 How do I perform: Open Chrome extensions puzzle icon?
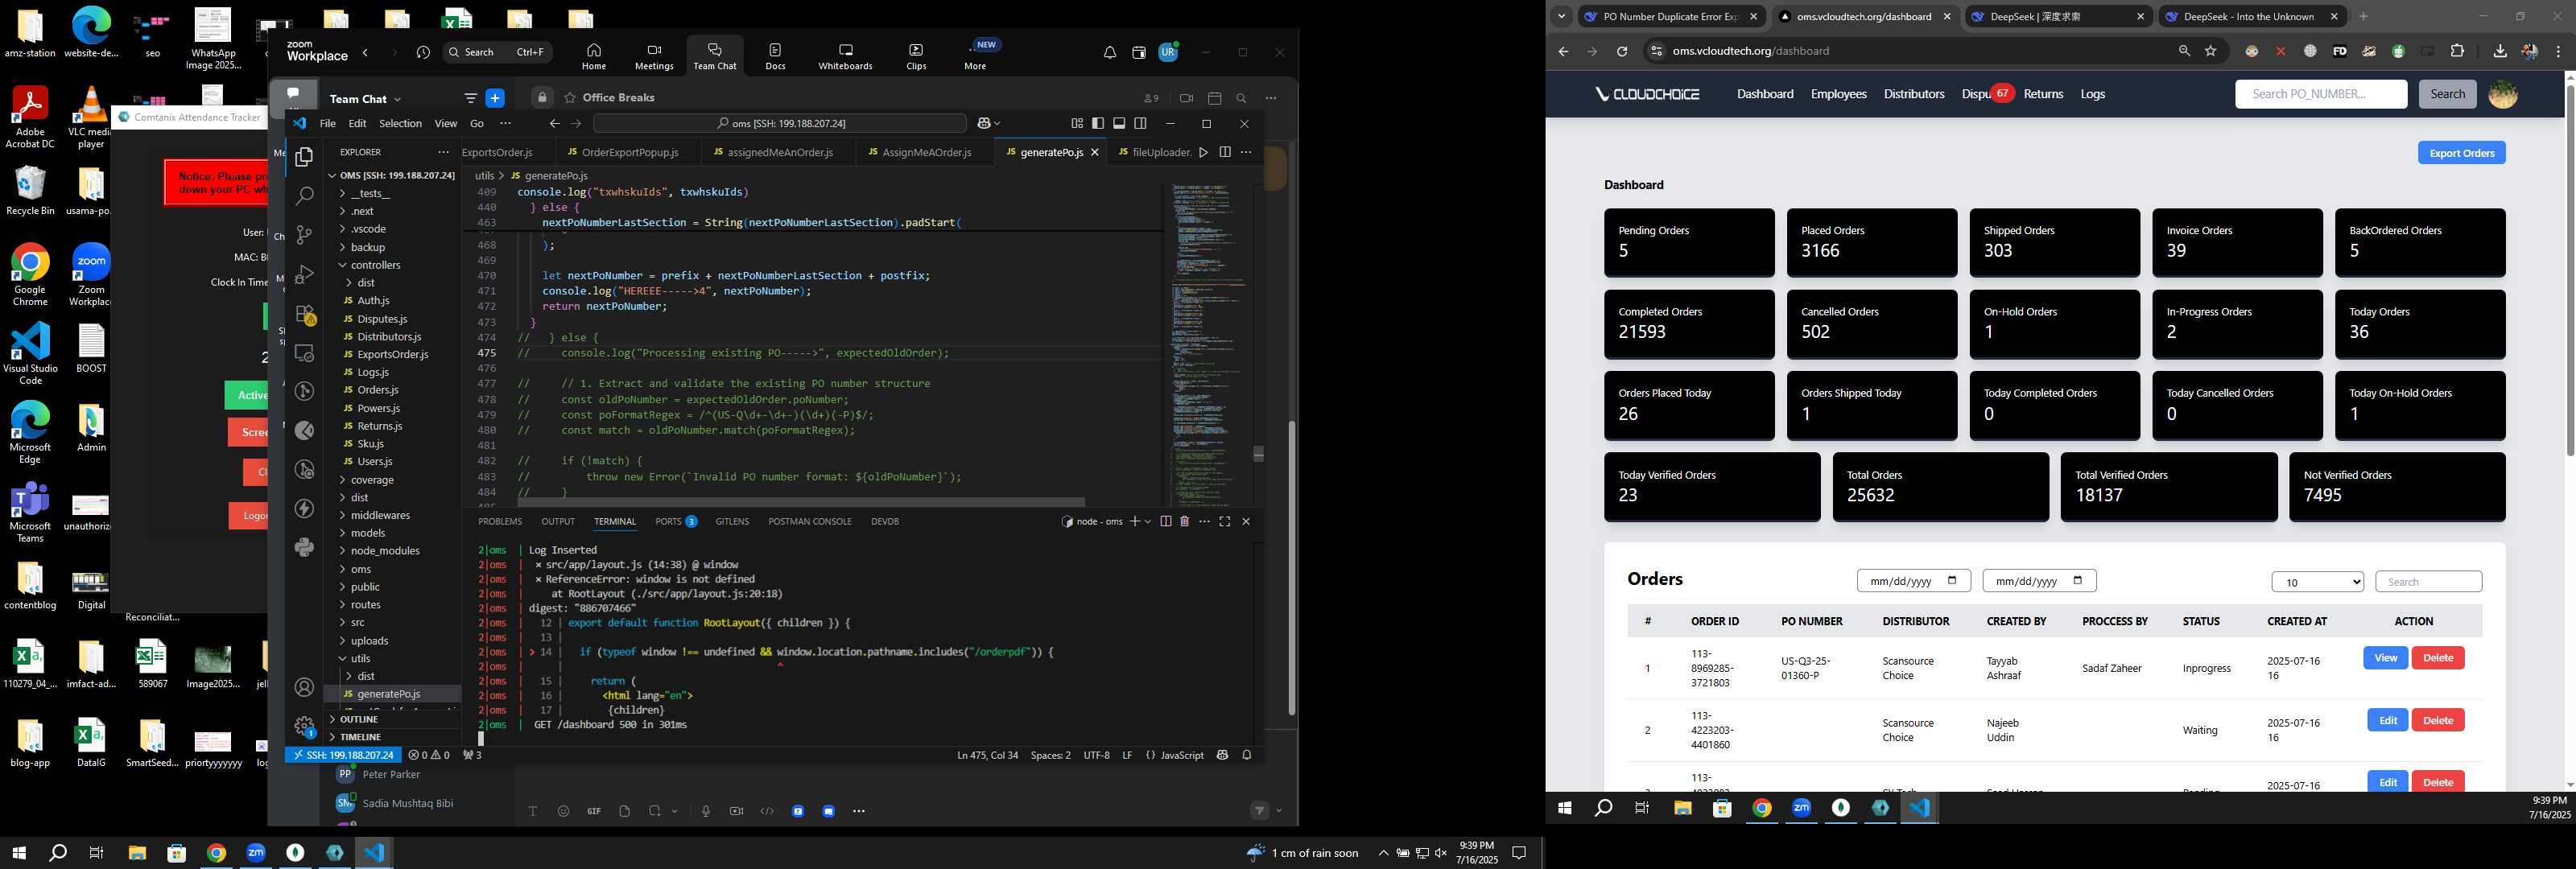pos(2457,52)
